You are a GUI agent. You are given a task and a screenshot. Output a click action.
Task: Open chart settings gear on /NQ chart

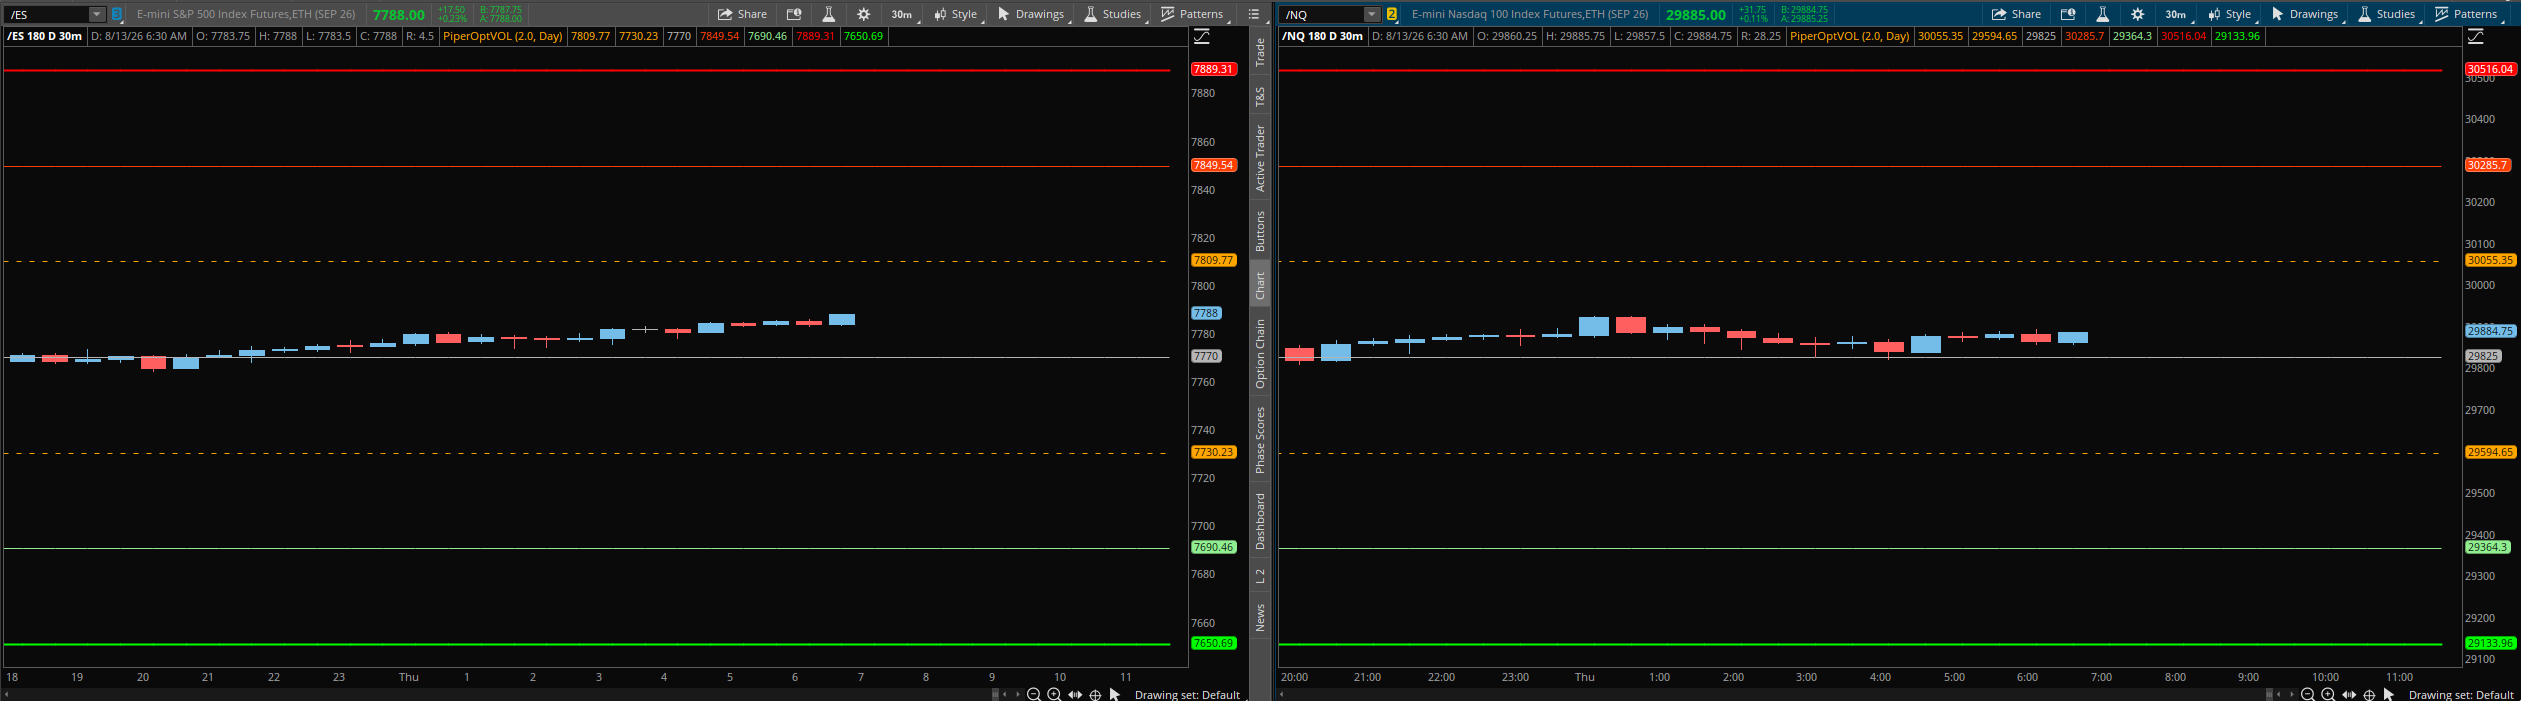(2137, 15)
